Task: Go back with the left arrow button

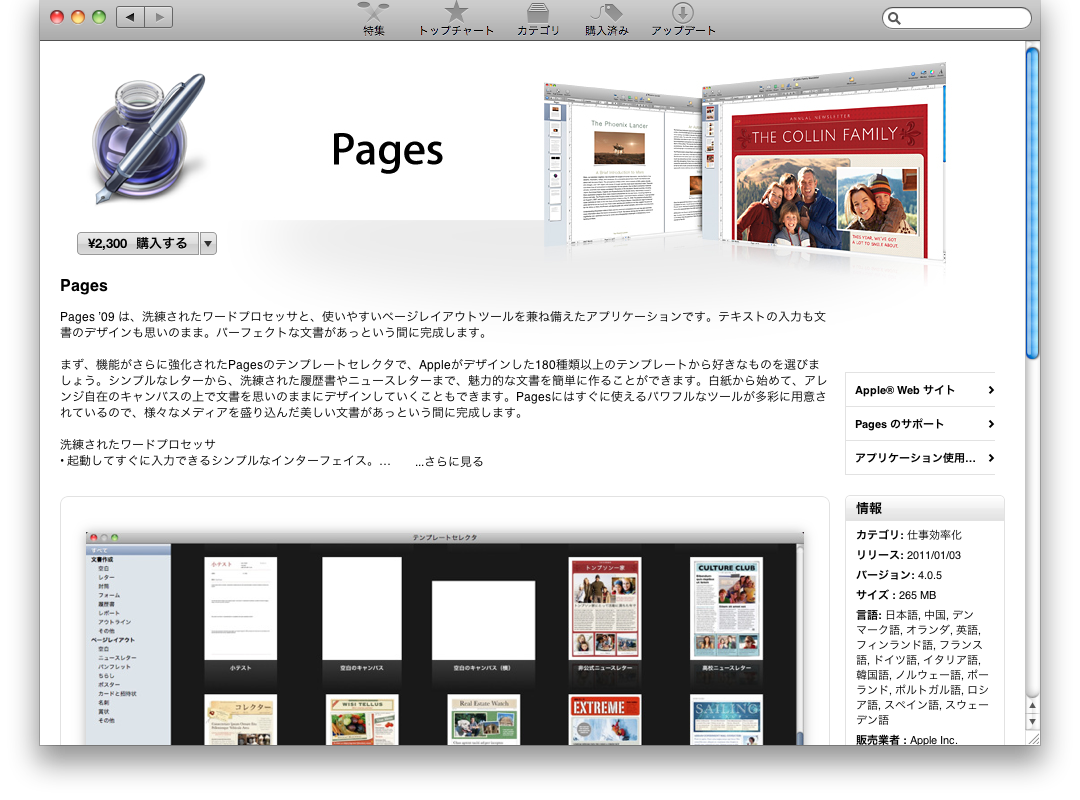Action: [130, 17]
